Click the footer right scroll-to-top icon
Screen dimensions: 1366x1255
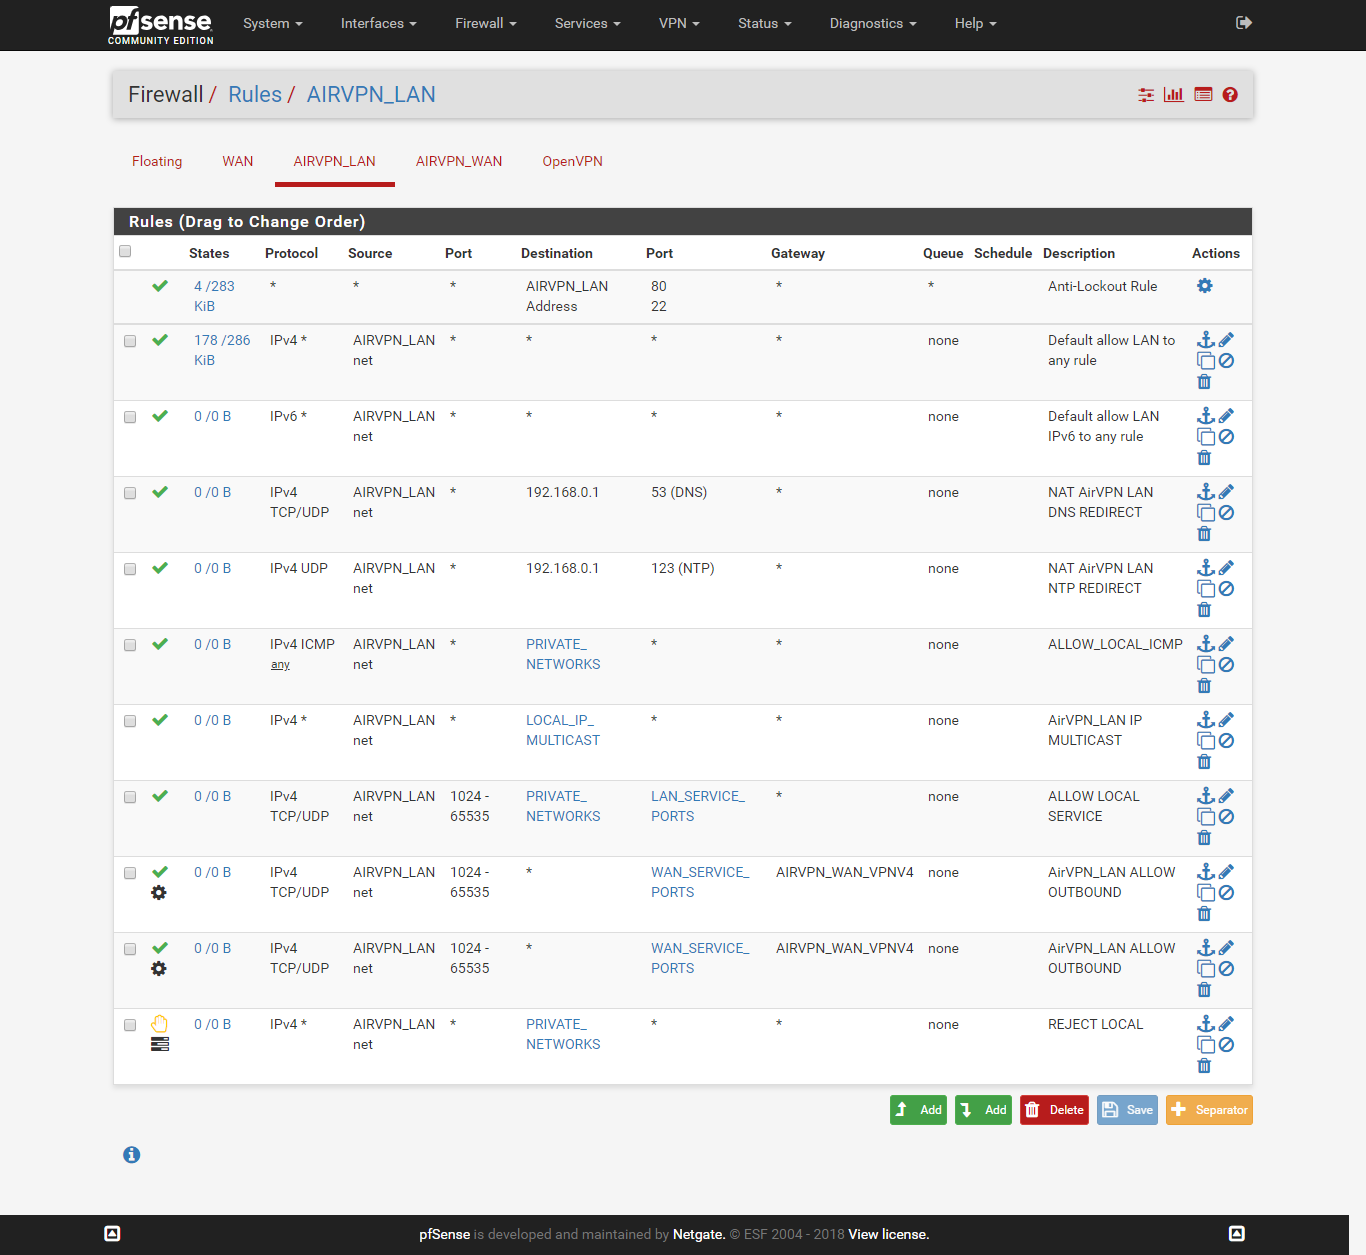1237,1234
